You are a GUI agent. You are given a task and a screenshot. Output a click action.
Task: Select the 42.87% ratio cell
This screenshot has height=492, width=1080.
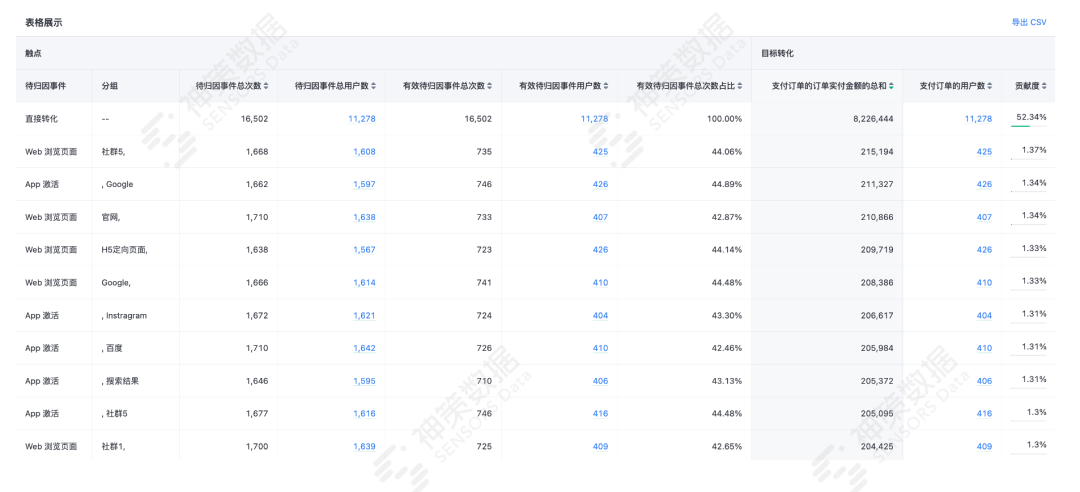pyautogui.click(x=685, y=217)
